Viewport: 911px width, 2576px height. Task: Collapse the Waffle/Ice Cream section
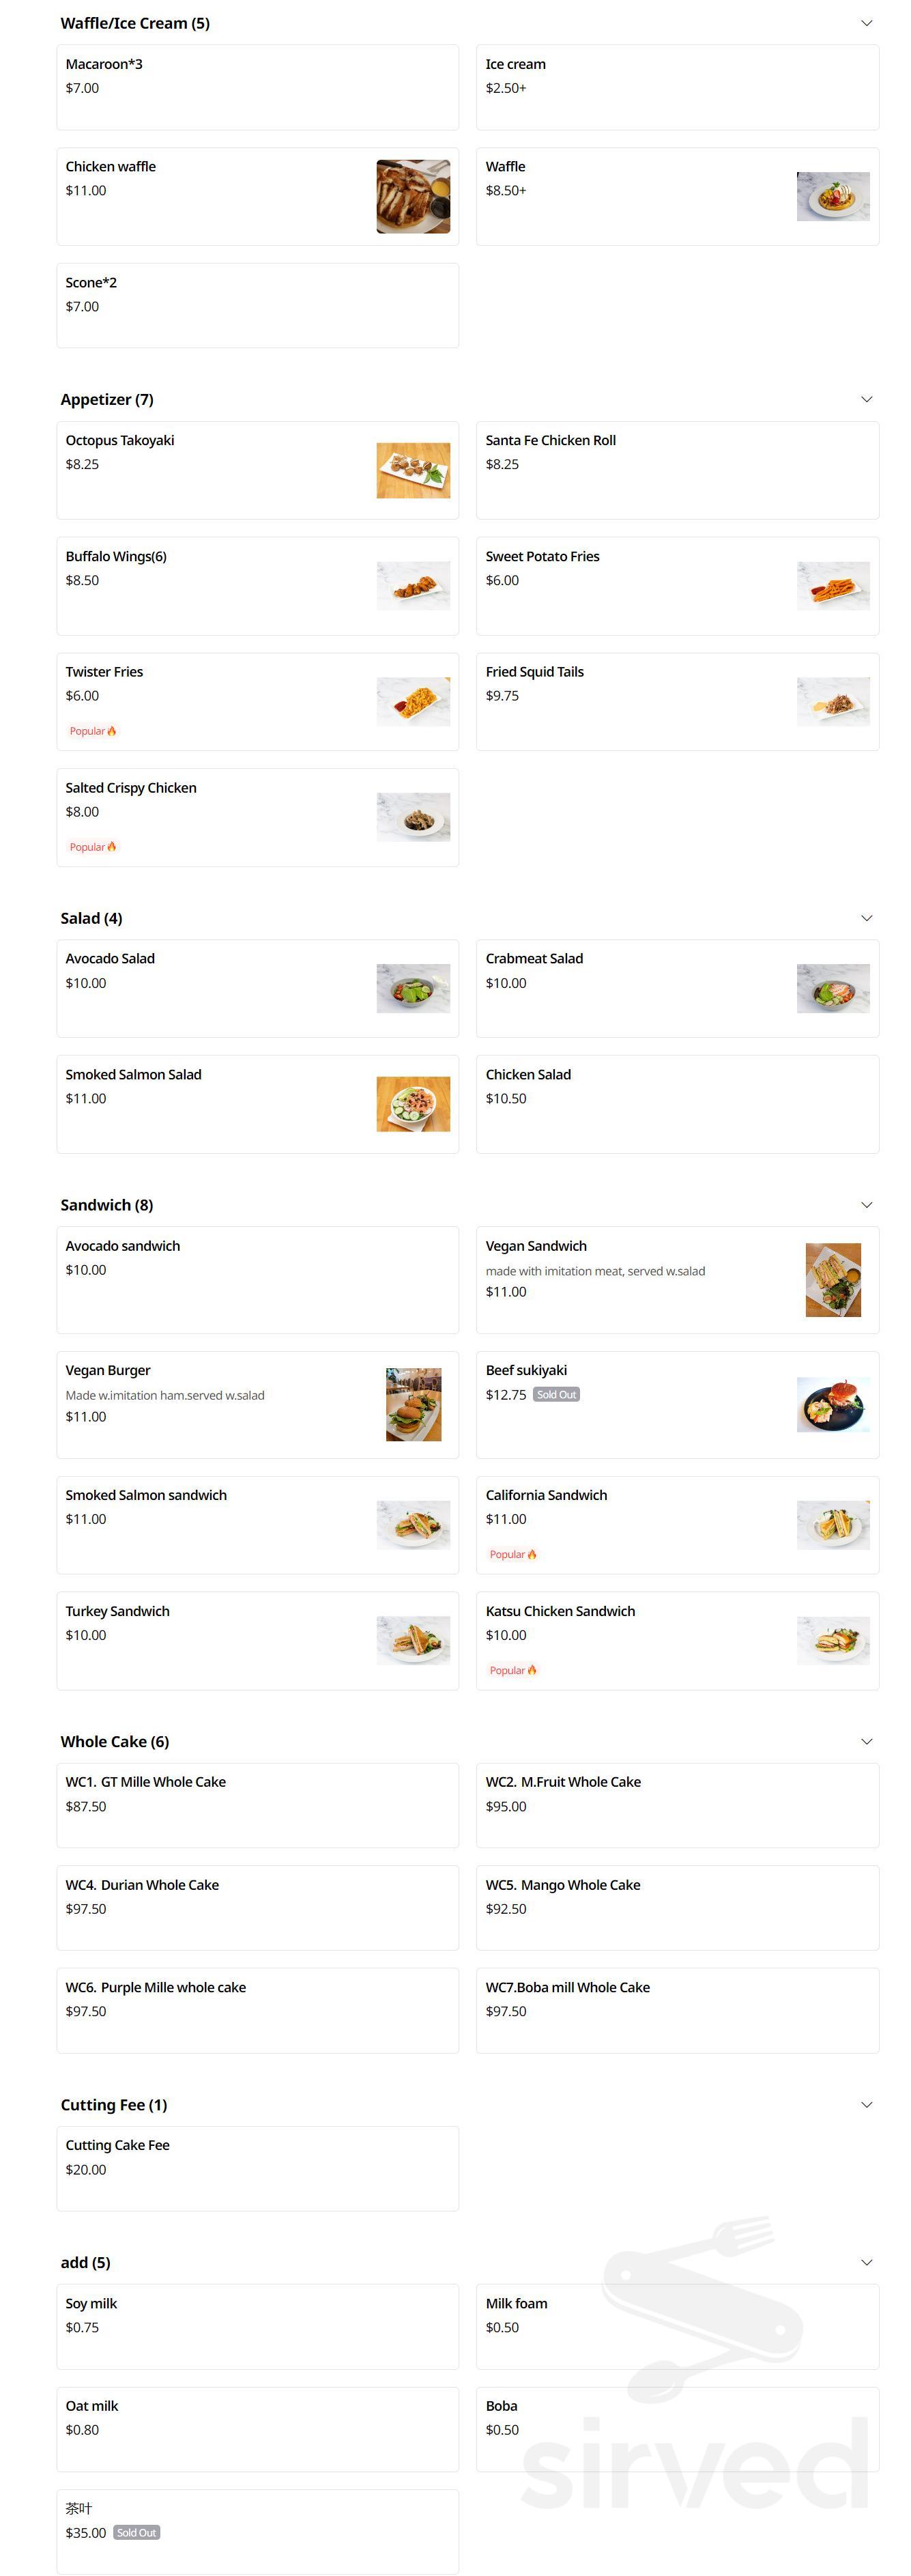point(866,22)
